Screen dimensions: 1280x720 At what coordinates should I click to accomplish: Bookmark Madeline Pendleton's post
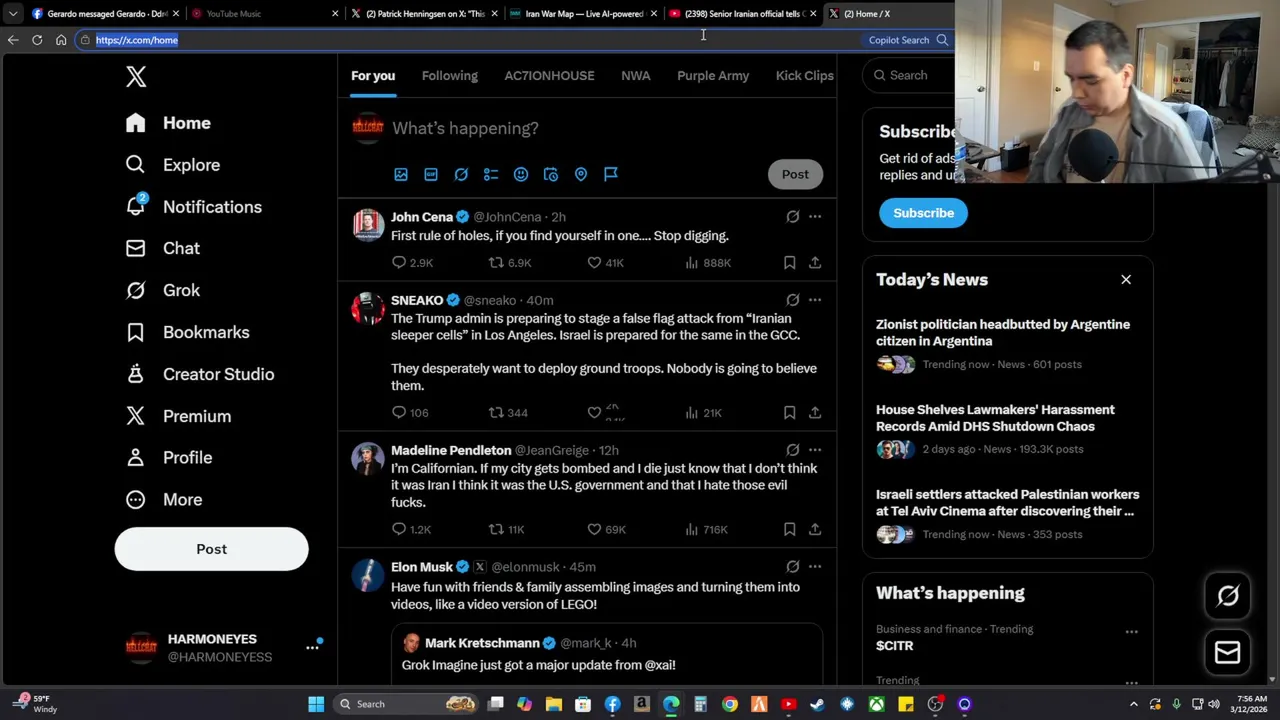(x=789, y=529)
